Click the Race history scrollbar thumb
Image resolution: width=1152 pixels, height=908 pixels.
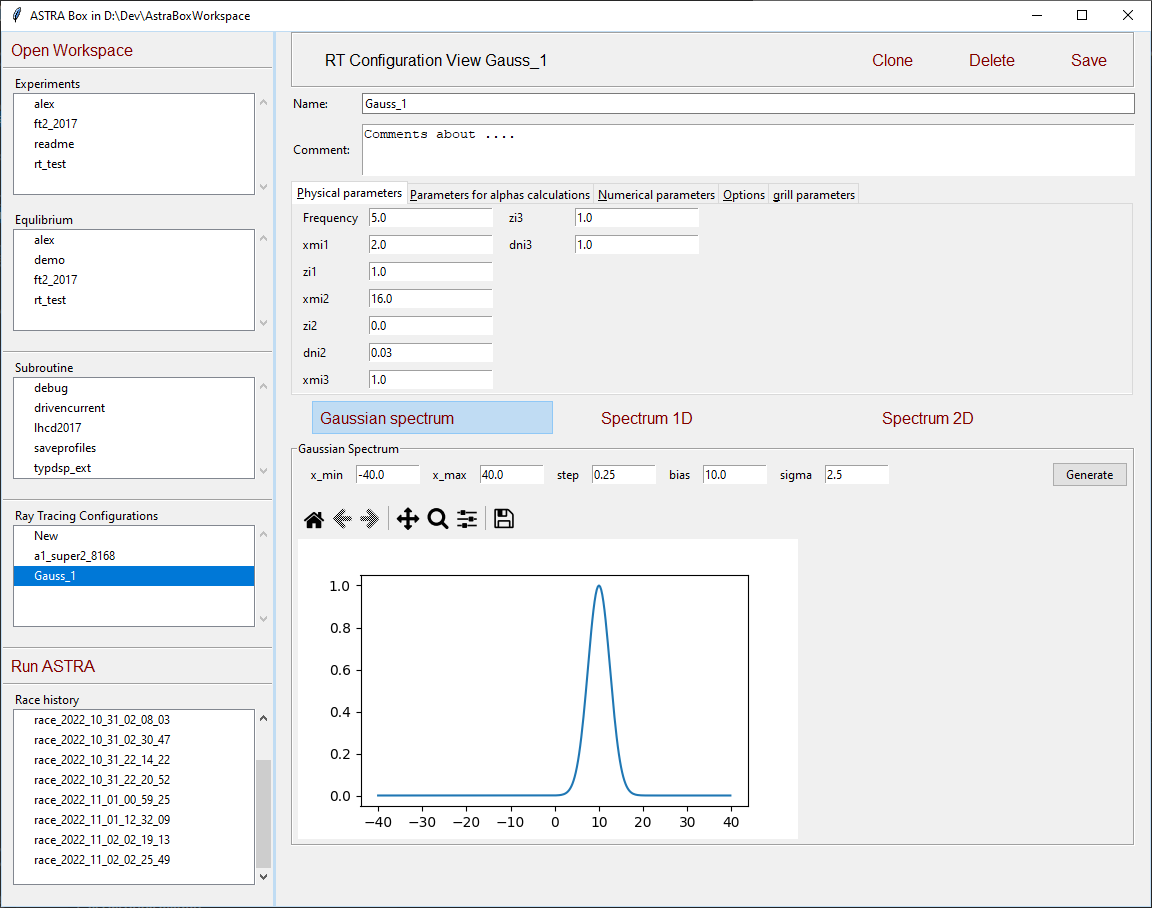tap(263, 813)
